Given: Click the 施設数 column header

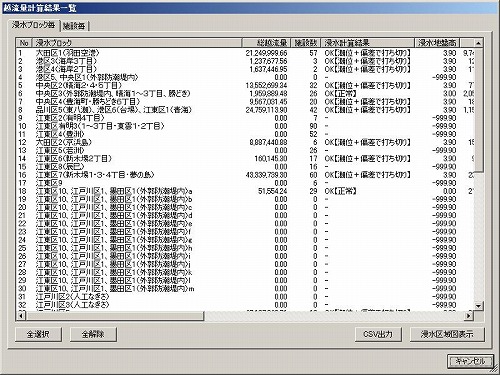Looking at the screenshot, I should click(306, 43).
